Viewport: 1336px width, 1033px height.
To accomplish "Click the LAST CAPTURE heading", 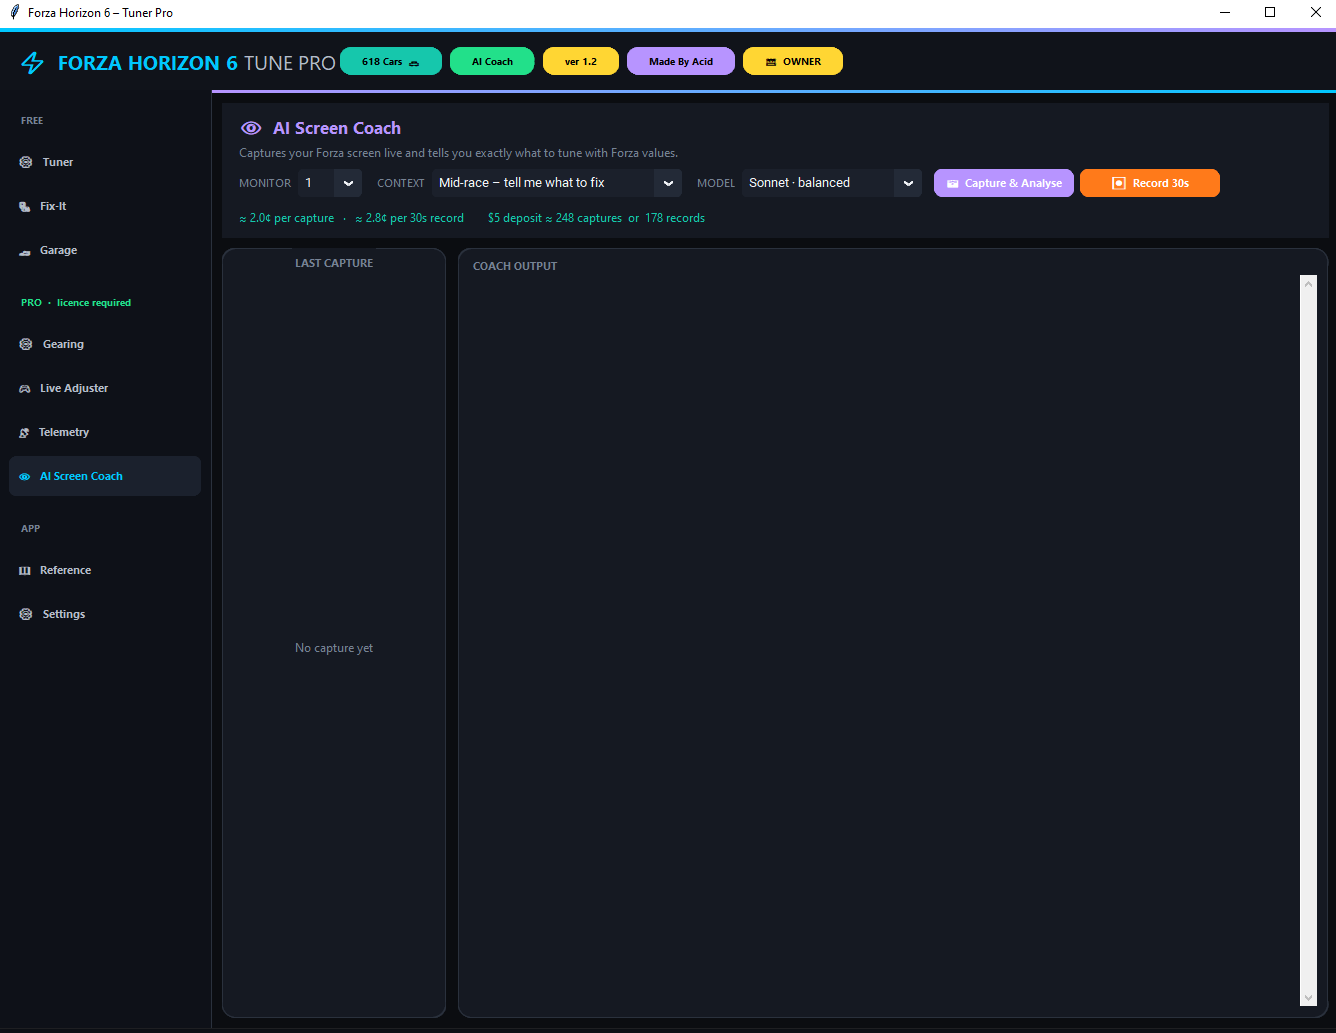I will coord(334,263).
